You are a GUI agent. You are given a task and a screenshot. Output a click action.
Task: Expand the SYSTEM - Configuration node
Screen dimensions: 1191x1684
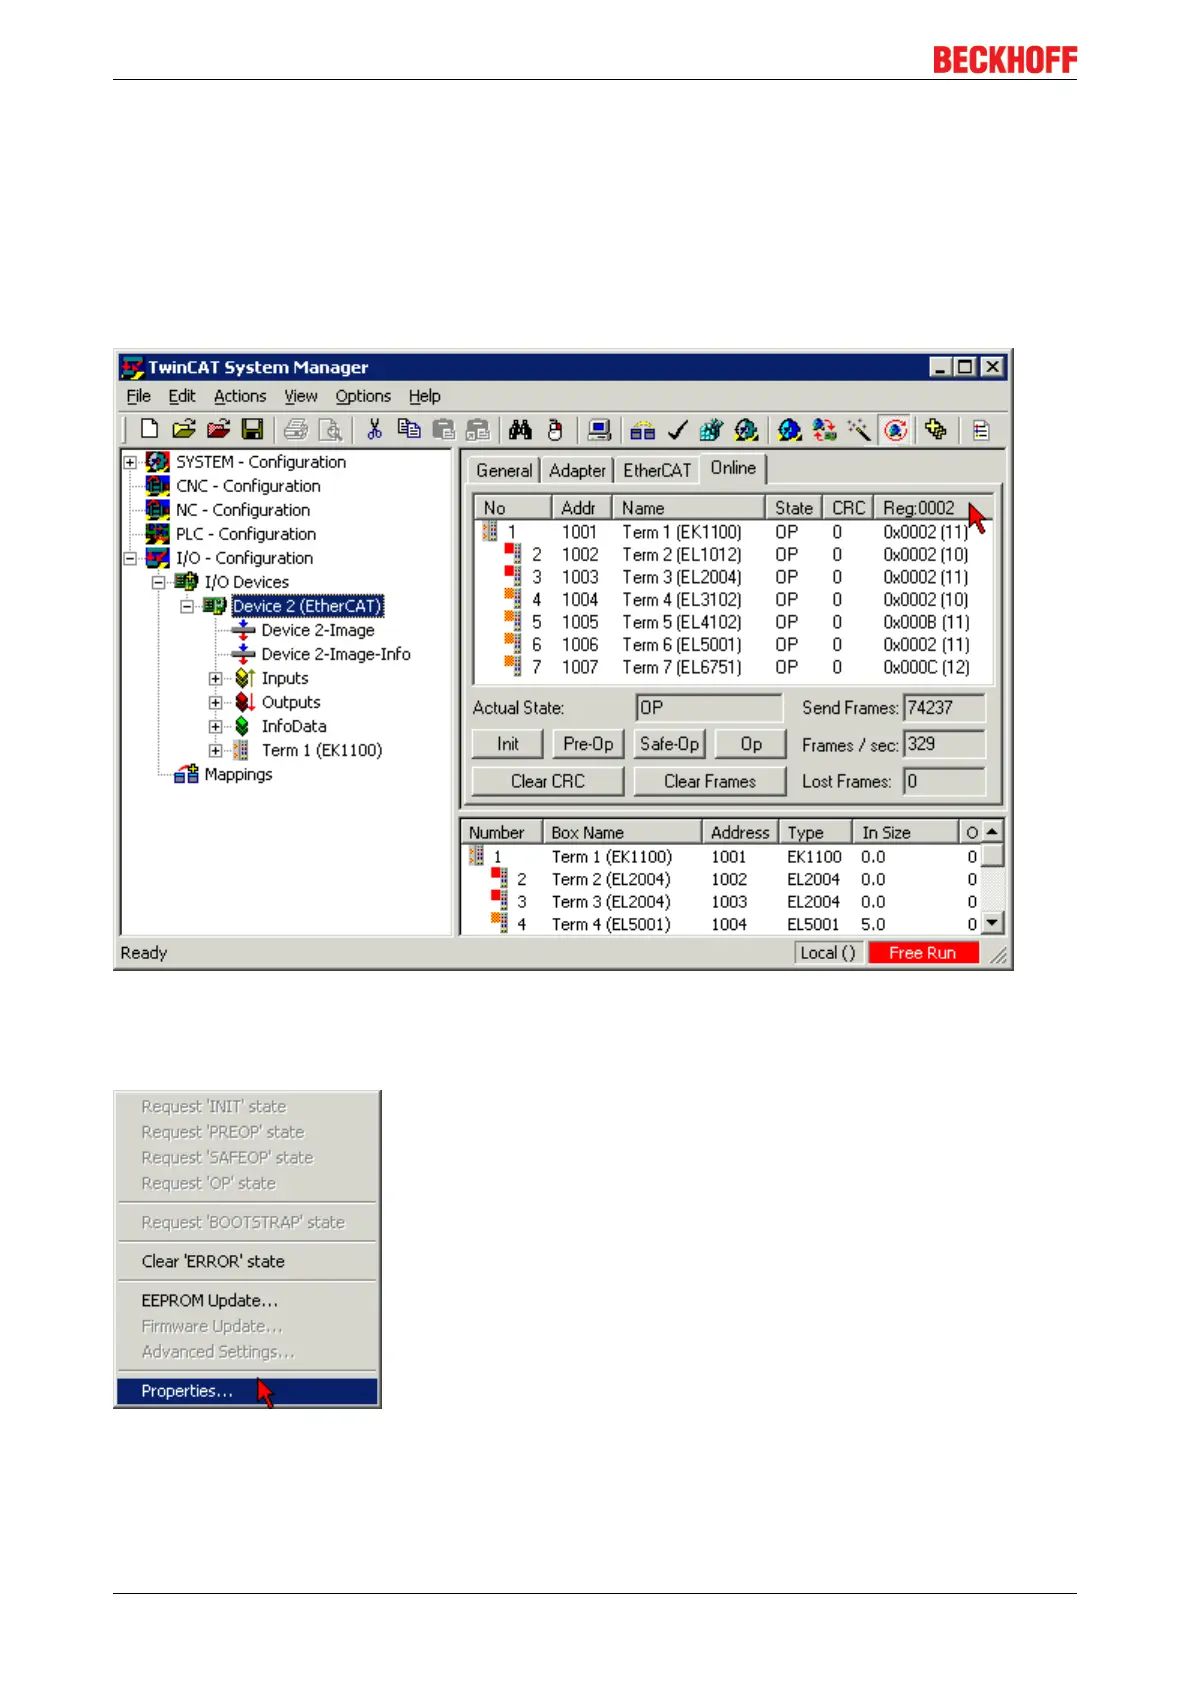[130, 462]
